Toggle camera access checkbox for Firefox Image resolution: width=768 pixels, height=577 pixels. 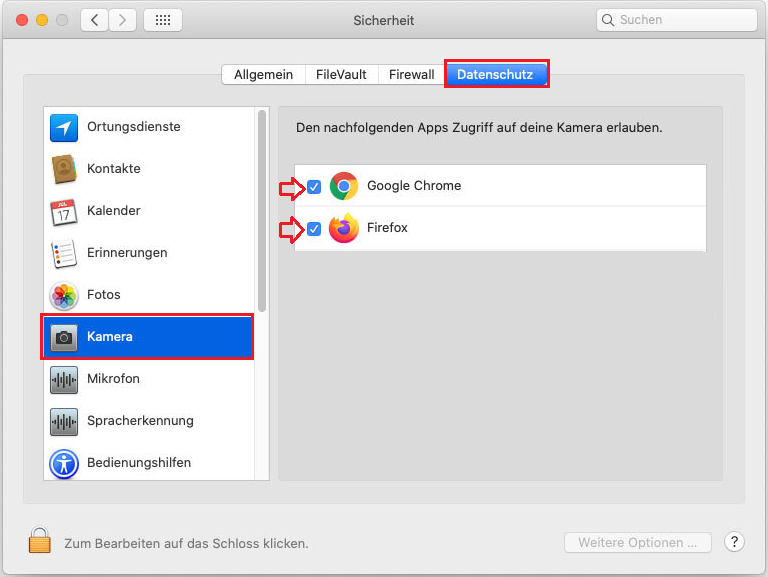(314, 228)
